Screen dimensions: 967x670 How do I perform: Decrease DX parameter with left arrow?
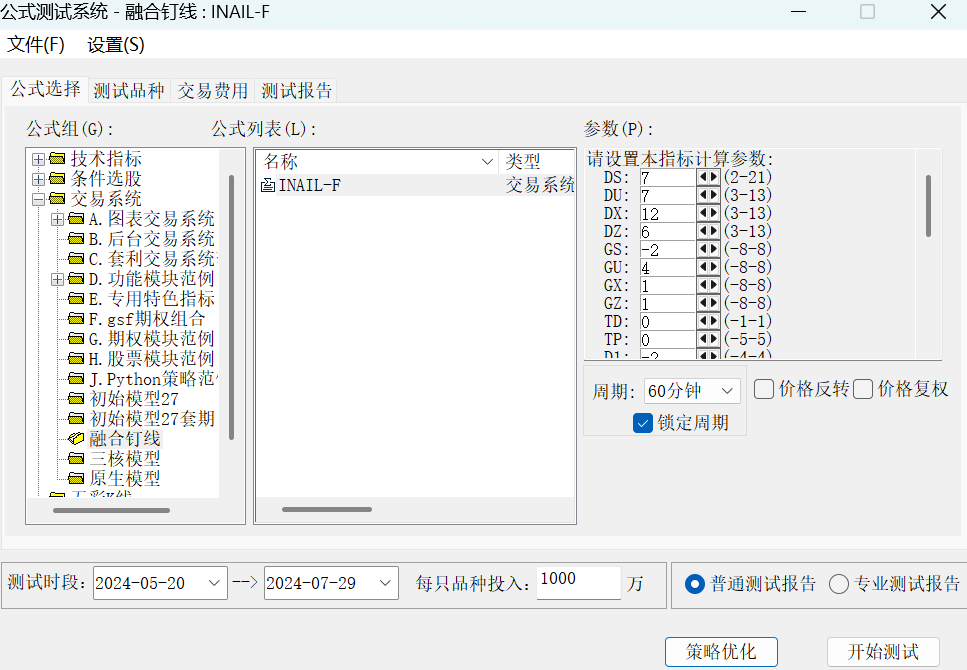pyautogui.click(x=702, y=213)
